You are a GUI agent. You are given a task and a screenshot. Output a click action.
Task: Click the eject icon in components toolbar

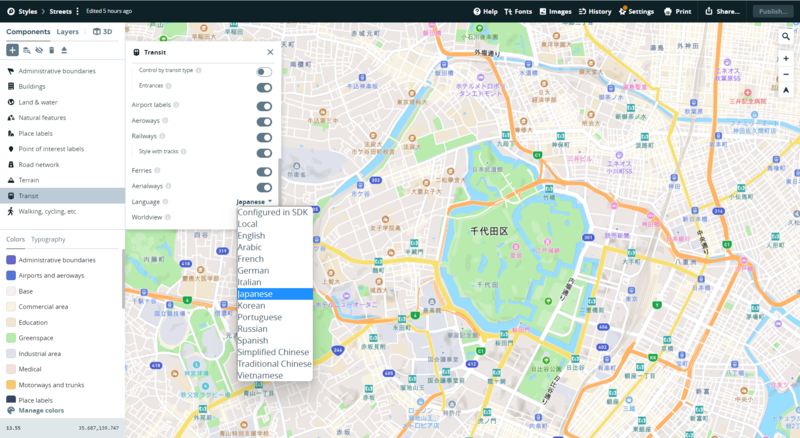click(64, 50)
